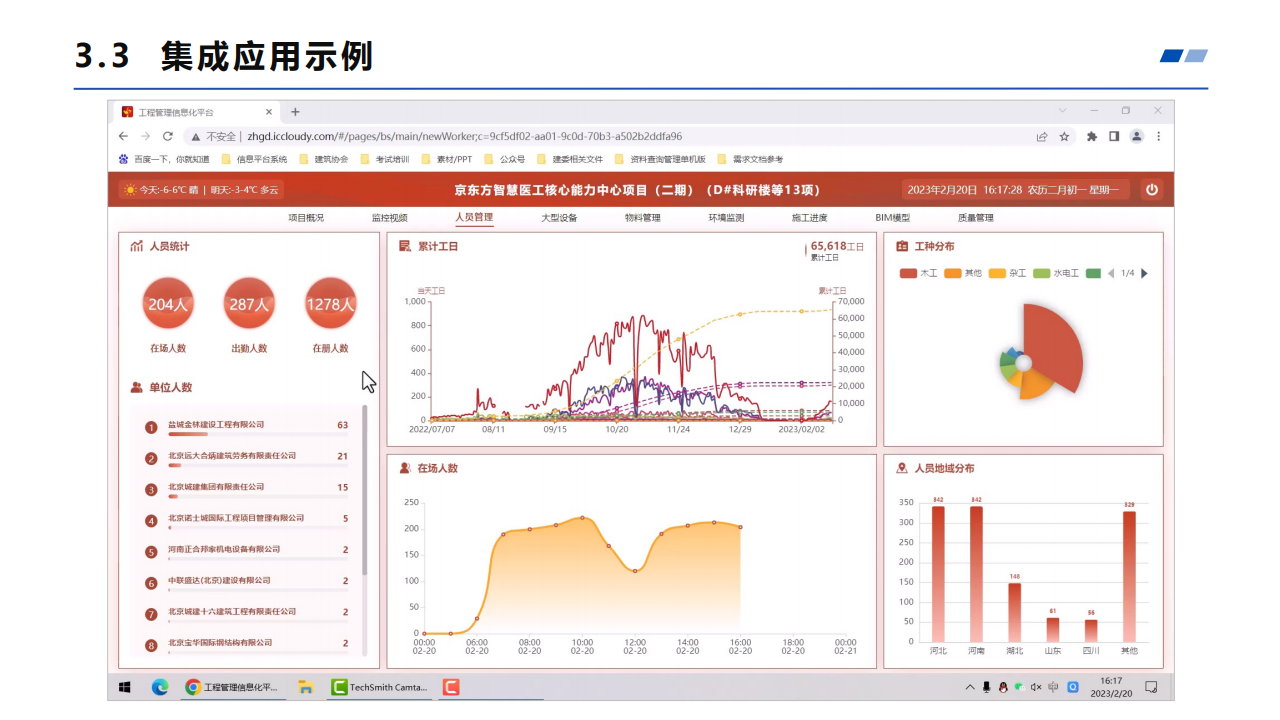Open Microsoft Edge from the taskbar
The image size is (1280, 720).
pyautogui.click(x=160, y=687)
